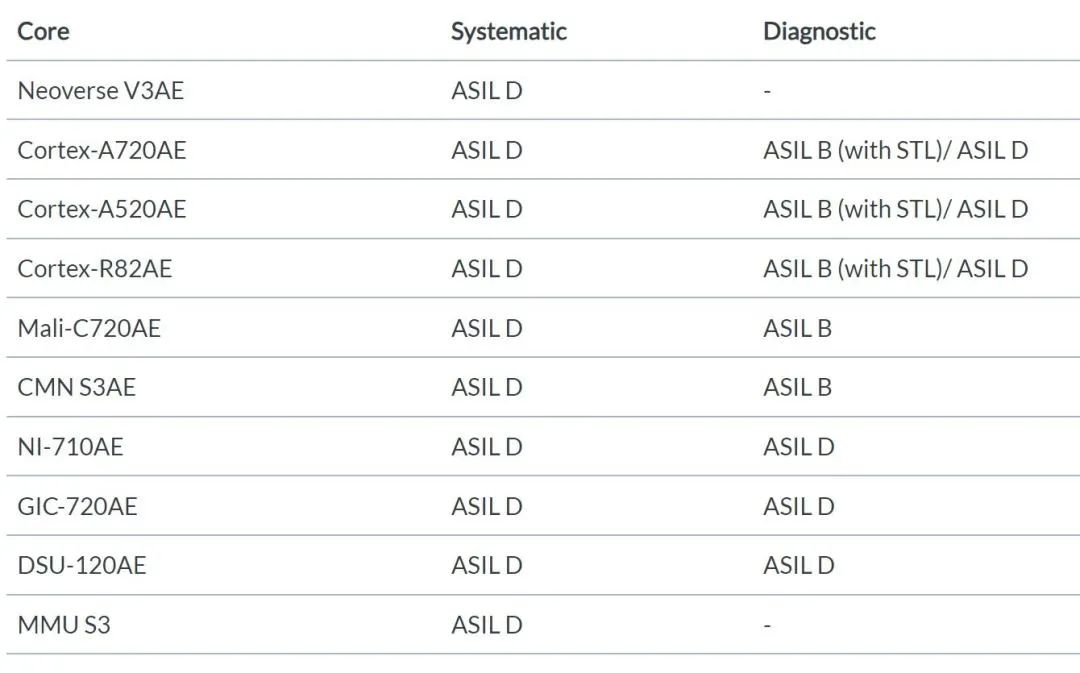Screen dimensions: 1080x673
Task: Click the Cortex-R82AE row label
Action: tap(95, 269)
